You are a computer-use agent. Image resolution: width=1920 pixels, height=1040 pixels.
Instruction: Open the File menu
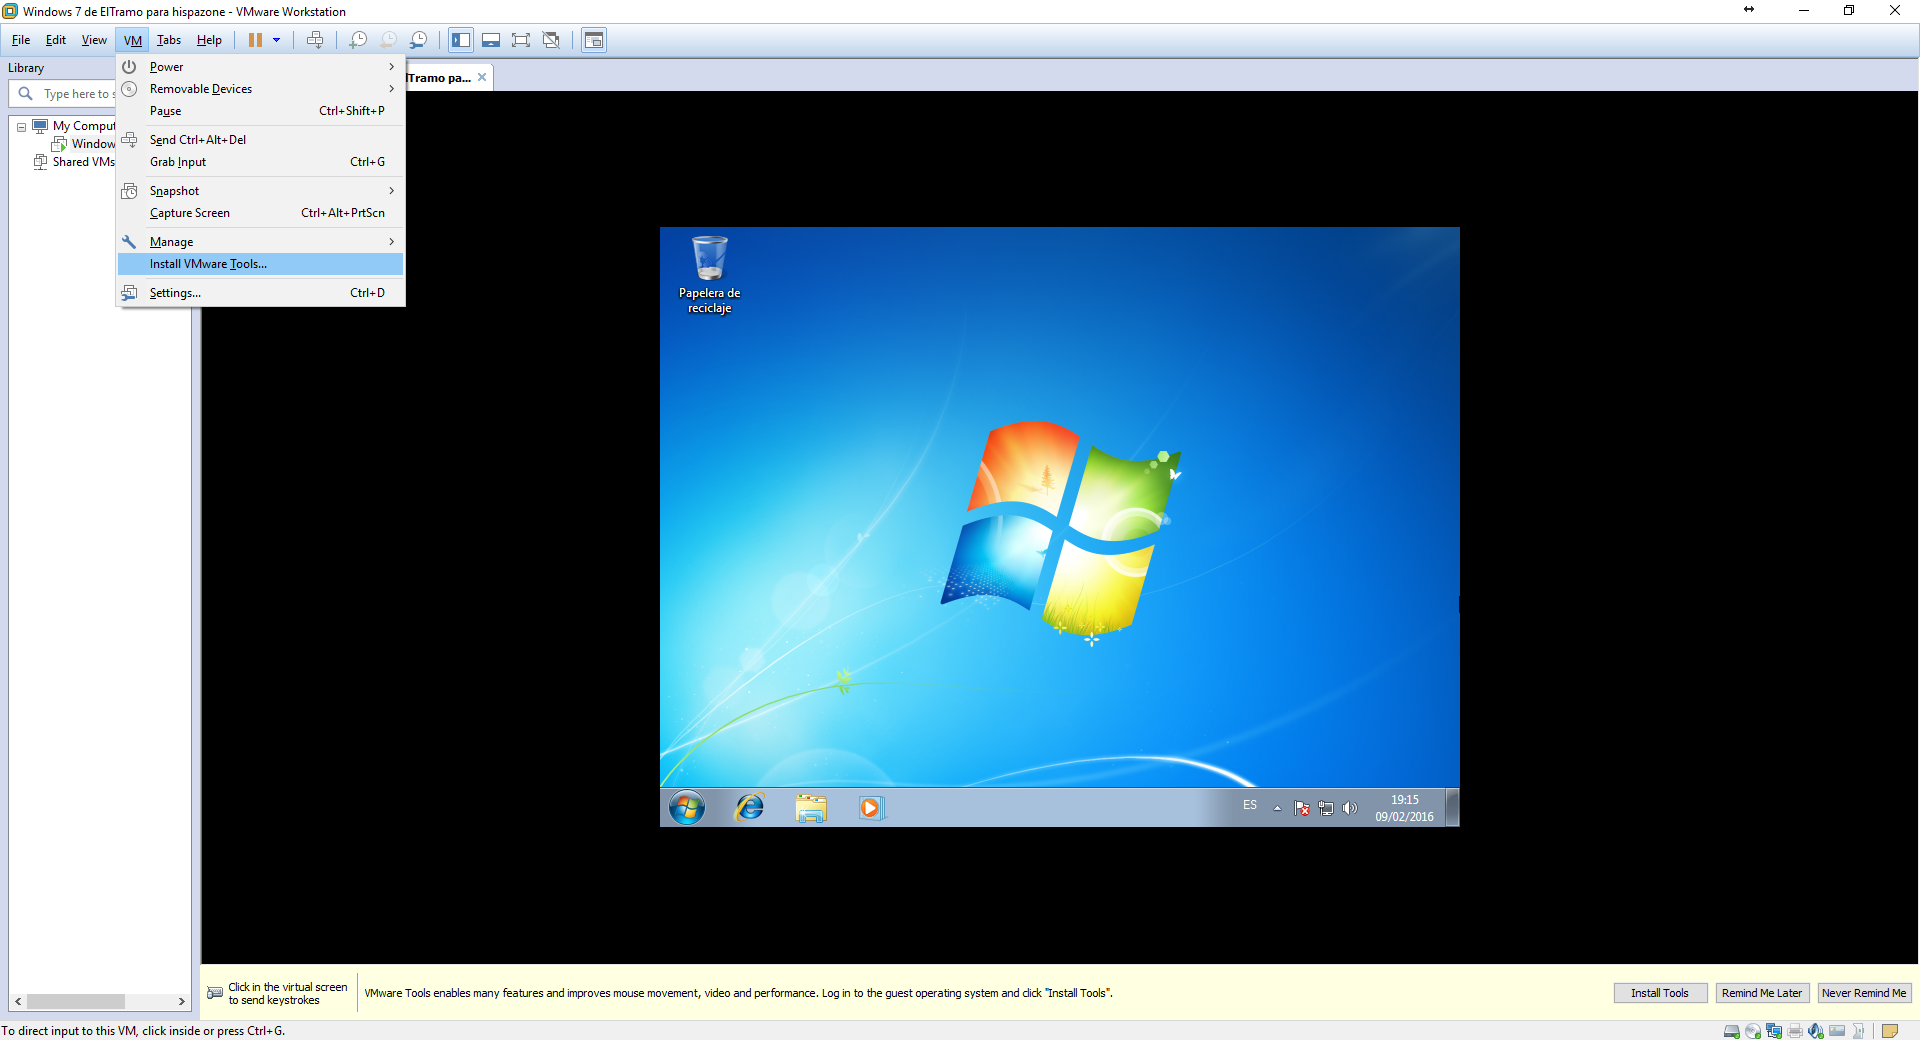pos(21,40)
